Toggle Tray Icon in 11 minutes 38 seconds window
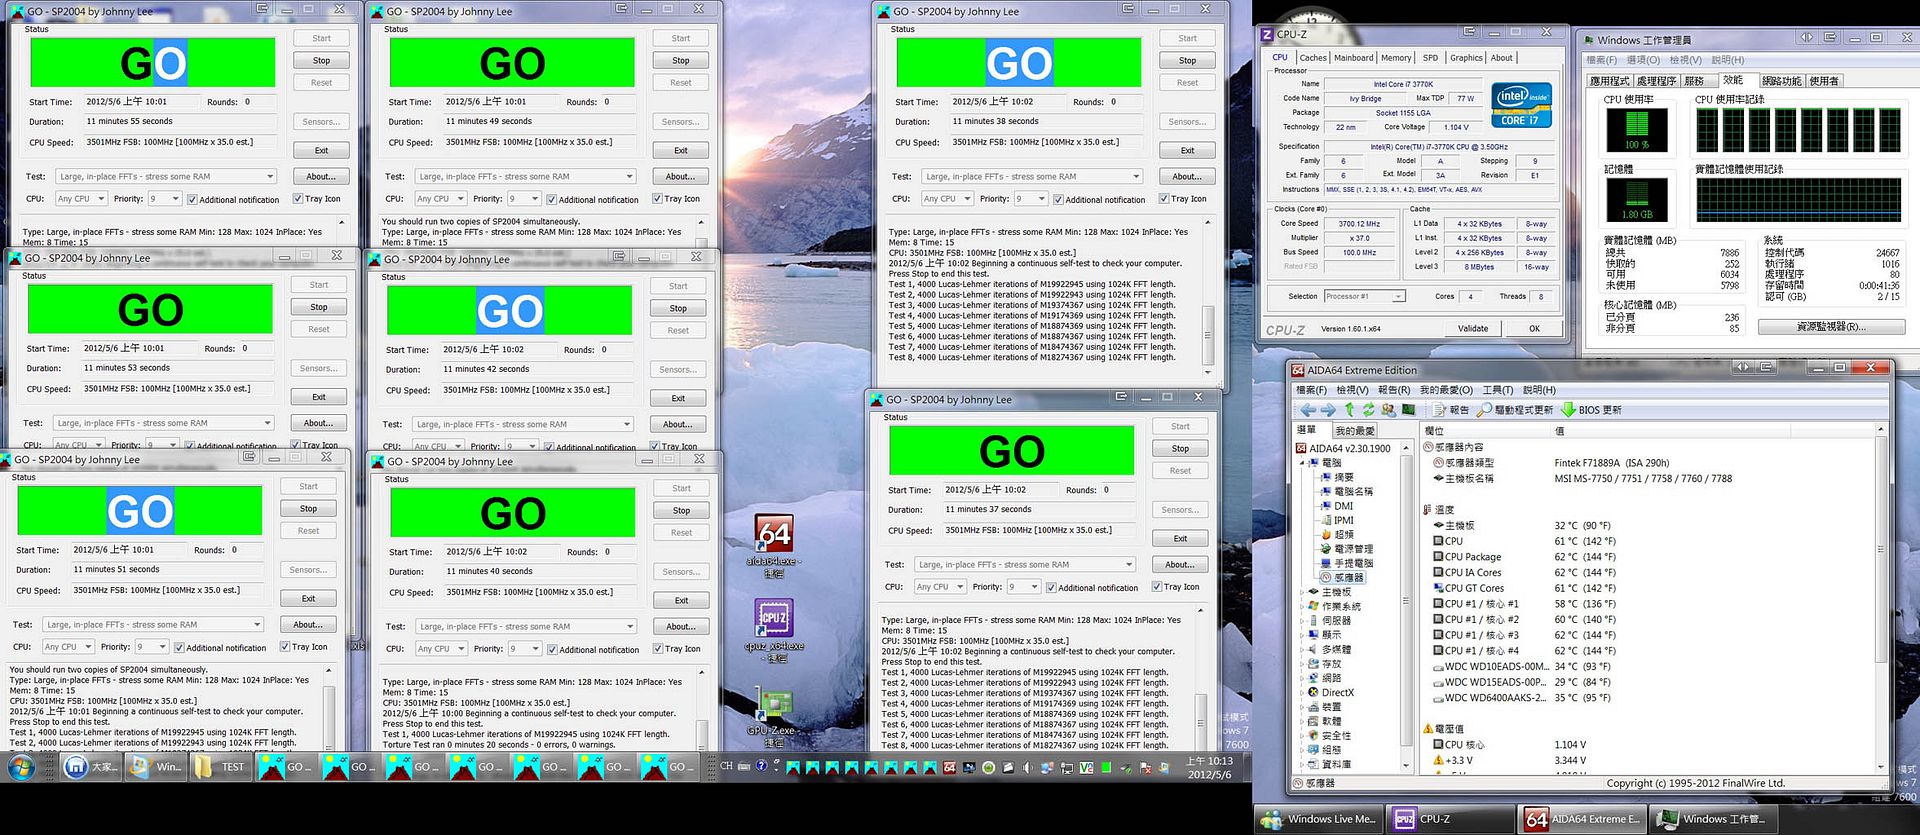1920x835 pixels. tap(1183, 199)
